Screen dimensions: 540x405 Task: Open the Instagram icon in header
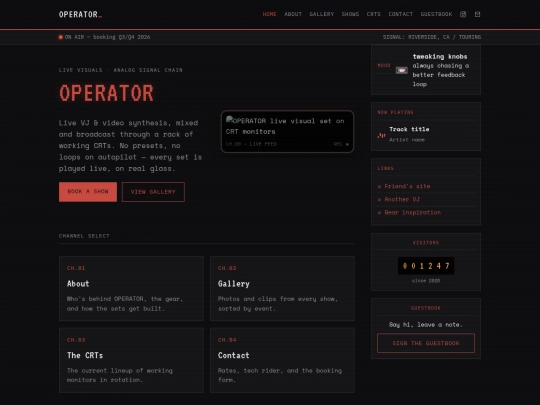click(x=463, y=14)
